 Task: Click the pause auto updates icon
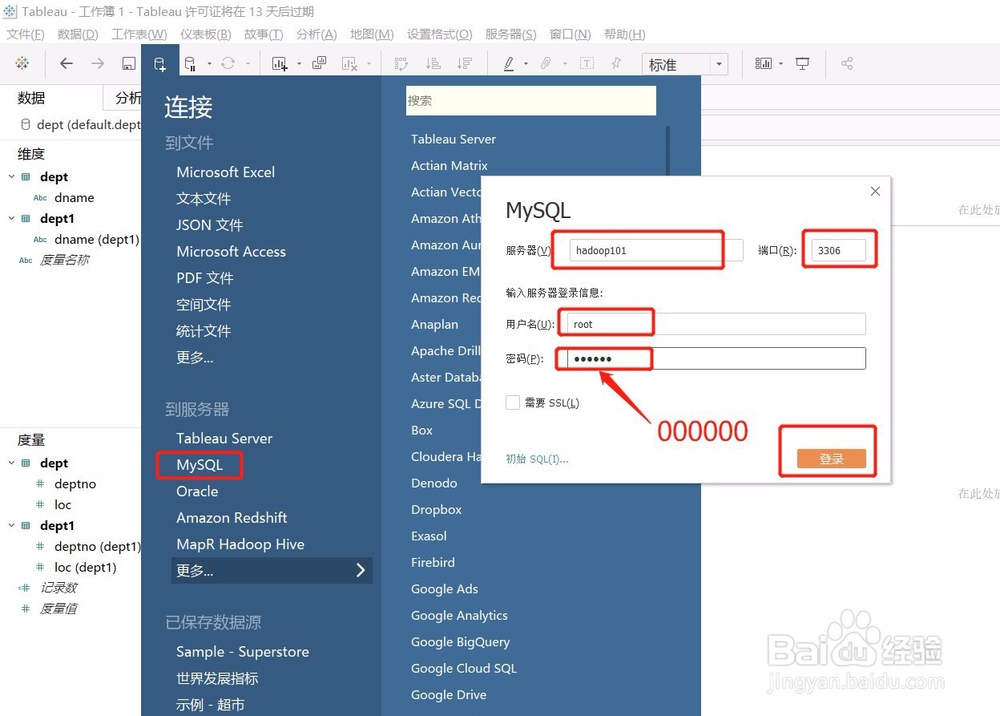click(189, 63)
